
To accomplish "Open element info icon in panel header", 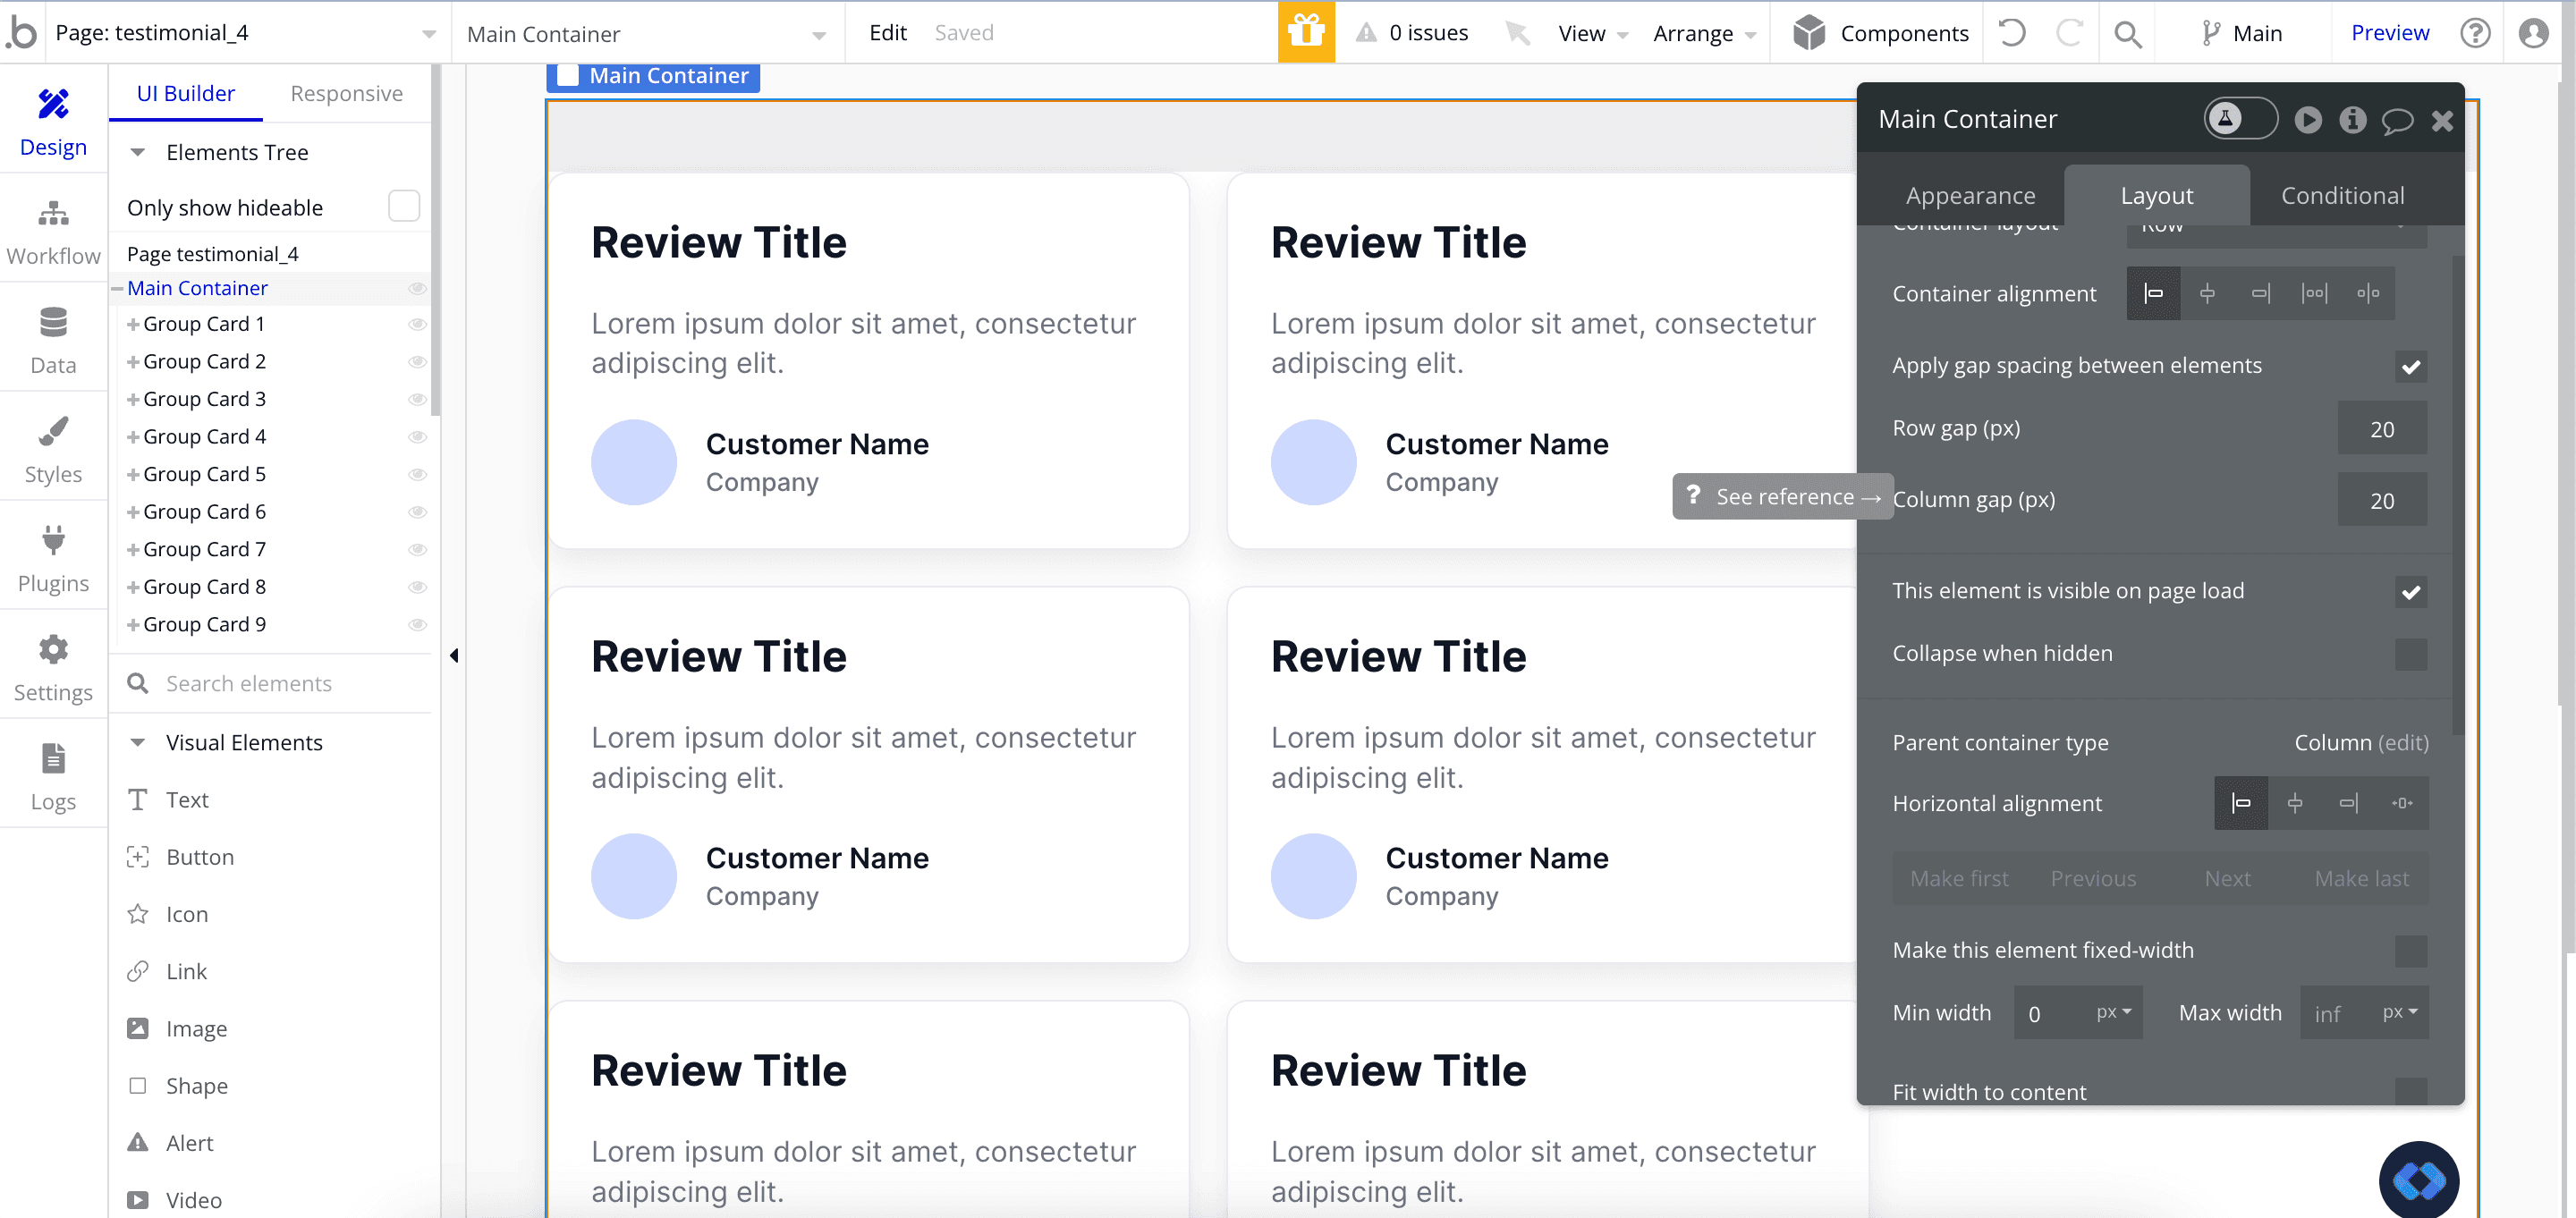I will (x=2352, y=120).
